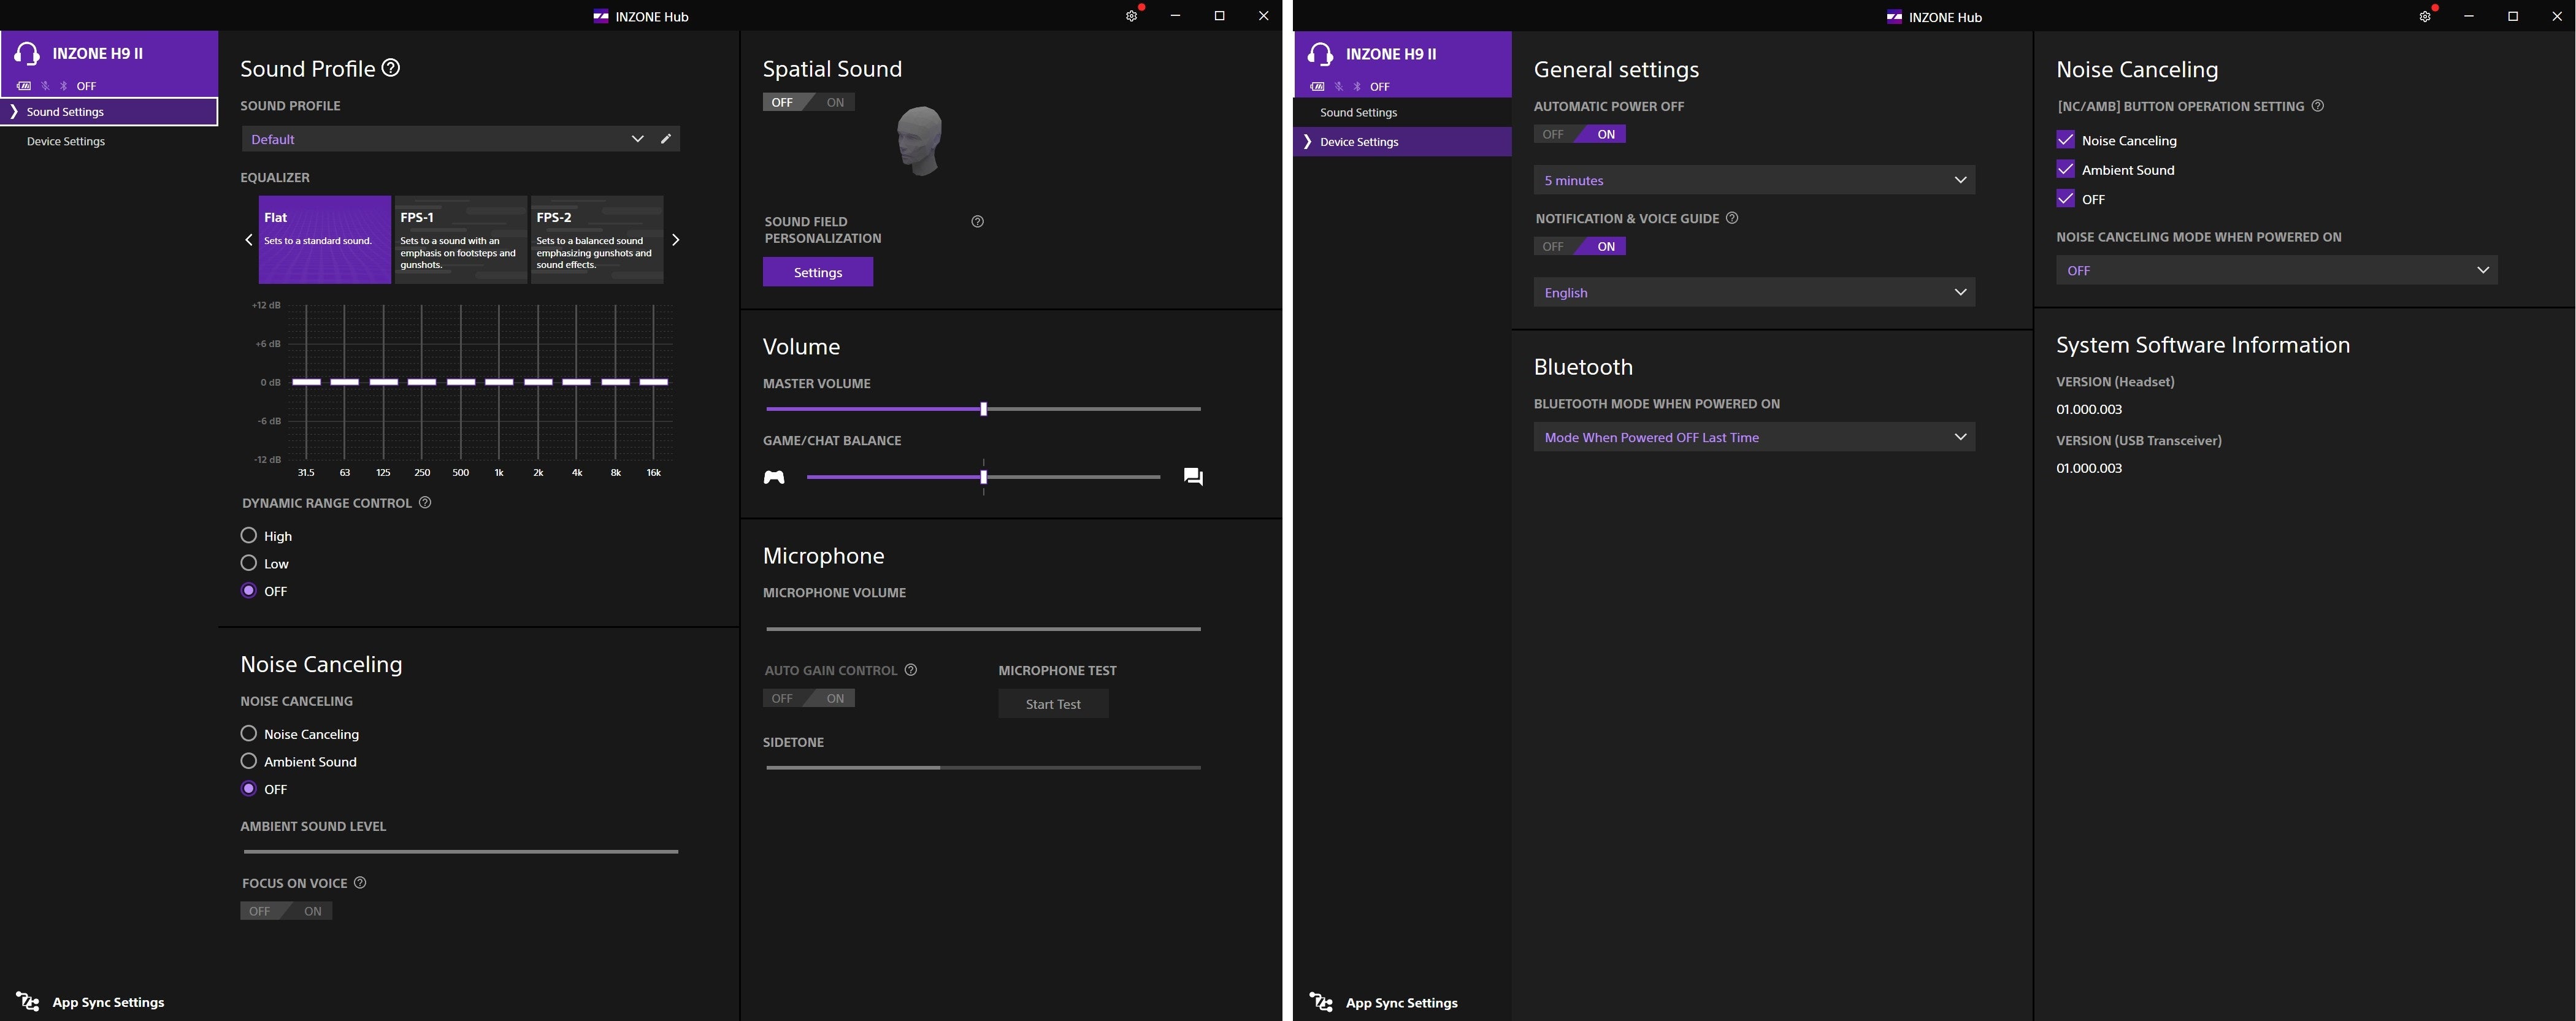The height and width of the screenshot is (1021, 2576).
Task: Click the help icon next to Sound Profile
Action: (x=392, y=68)
